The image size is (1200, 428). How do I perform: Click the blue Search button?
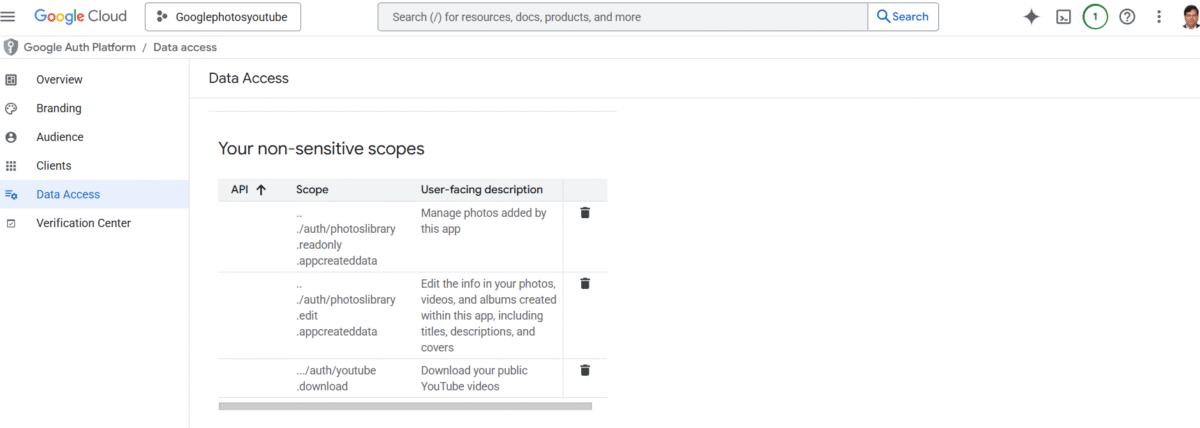pos(903,17)
